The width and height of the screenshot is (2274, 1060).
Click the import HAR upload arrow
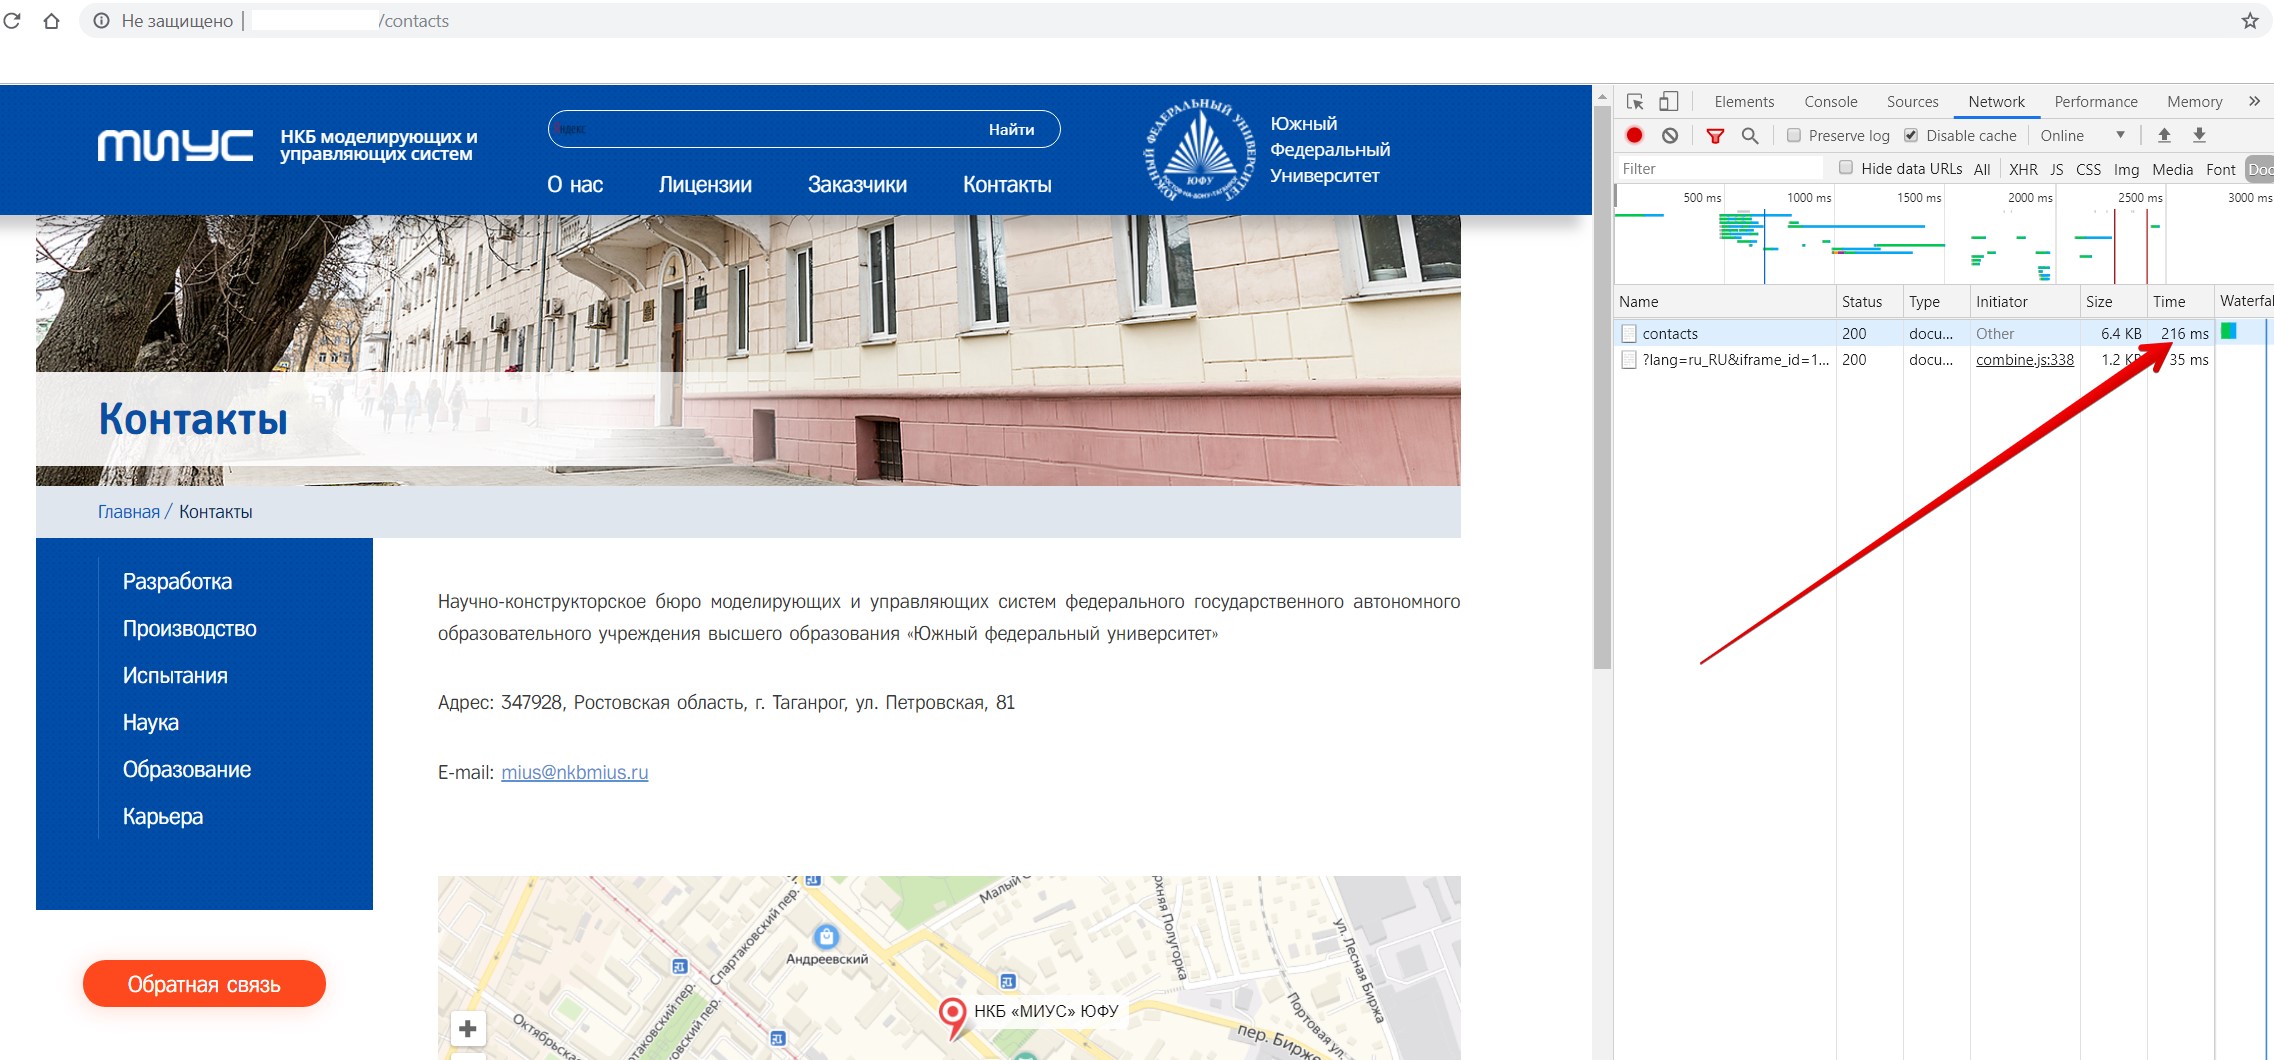pyautogui.click(x=2164, y=136)
